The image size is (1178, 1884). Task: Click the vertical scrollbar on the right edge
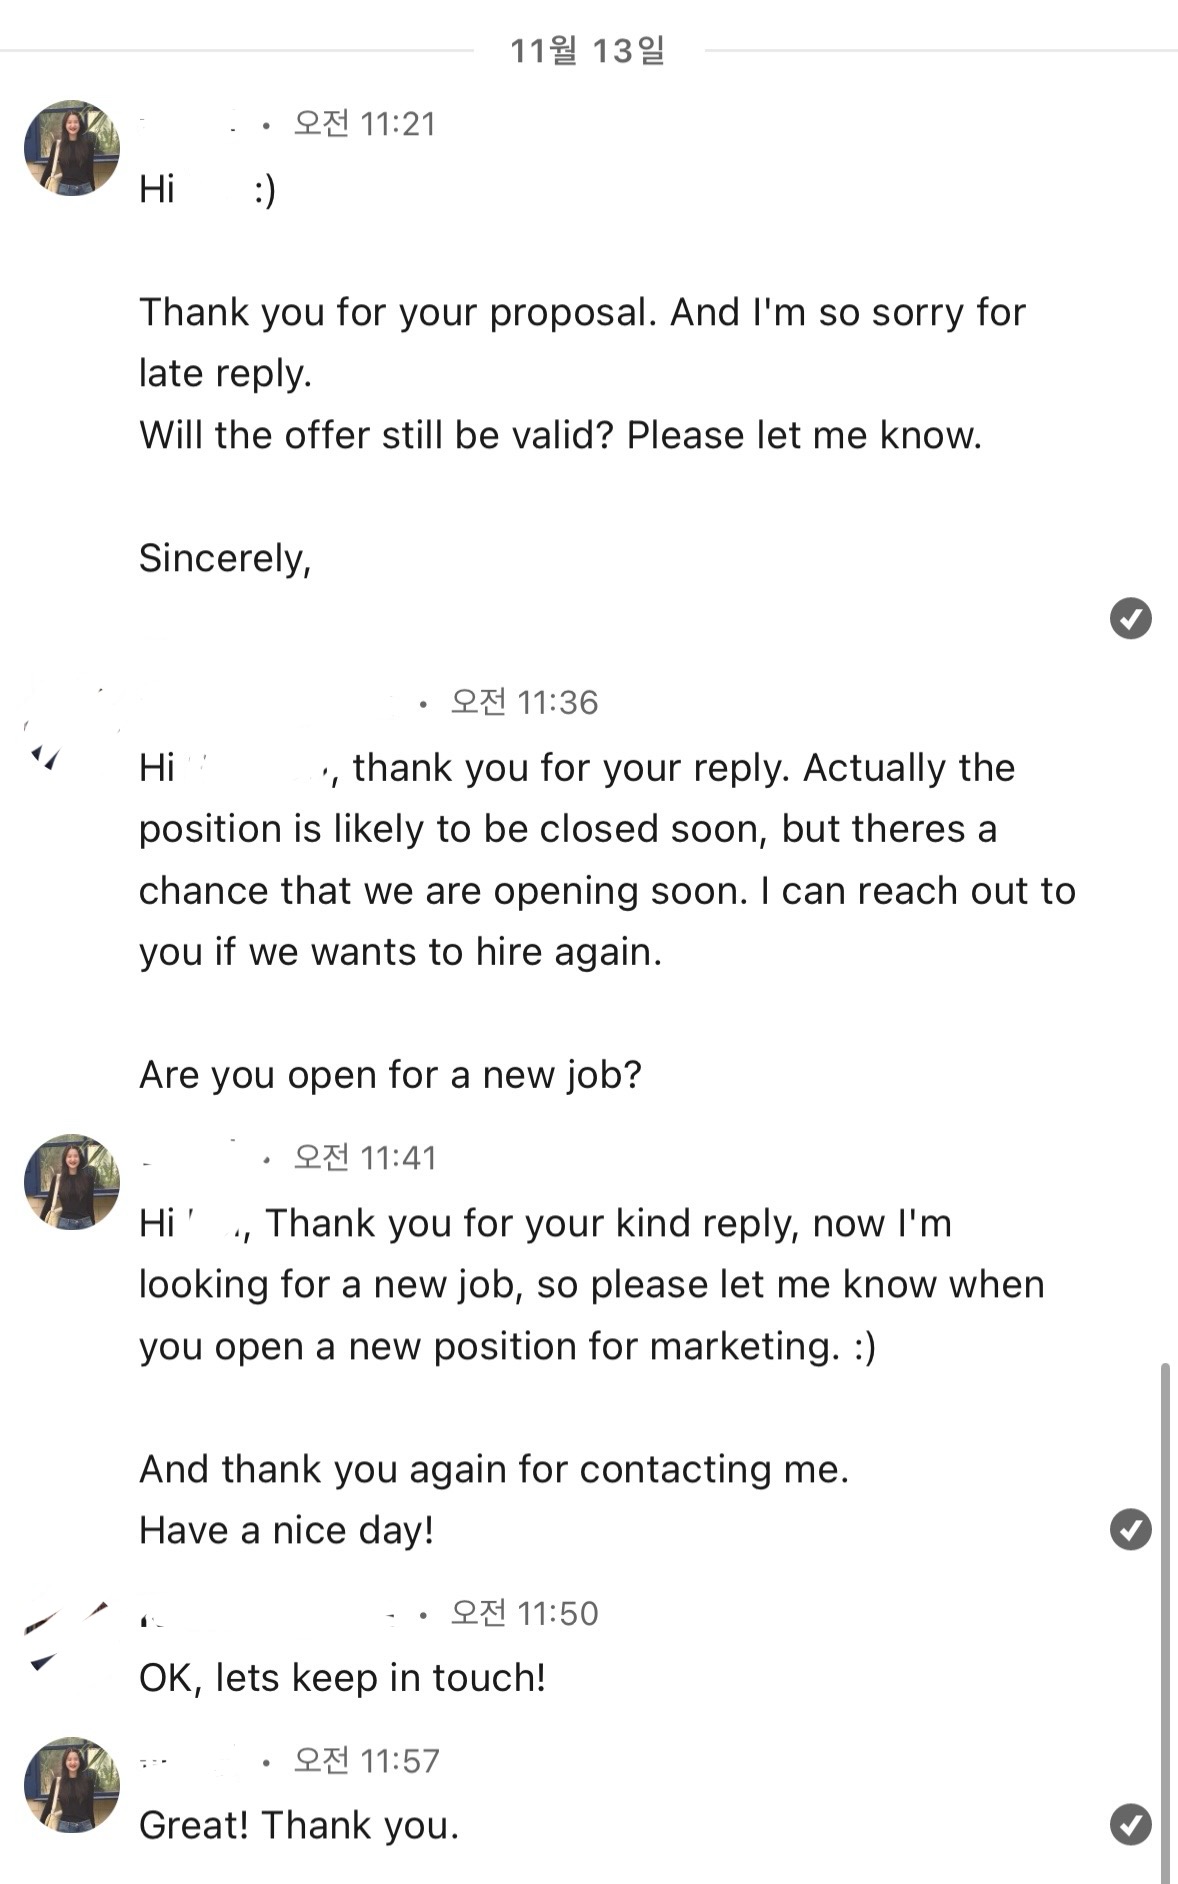[x=1164, y=1622]
